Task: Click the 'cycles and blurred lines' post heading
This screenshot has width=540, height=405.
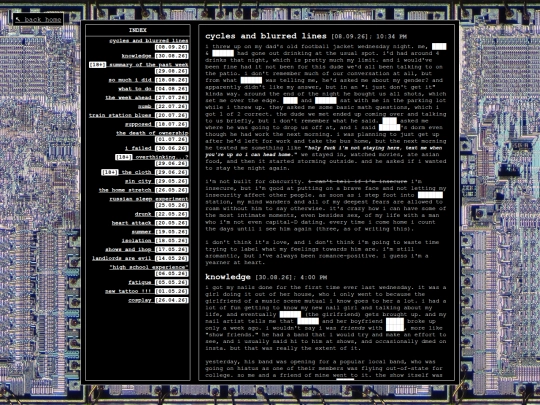Action: [x=266, y=36]
